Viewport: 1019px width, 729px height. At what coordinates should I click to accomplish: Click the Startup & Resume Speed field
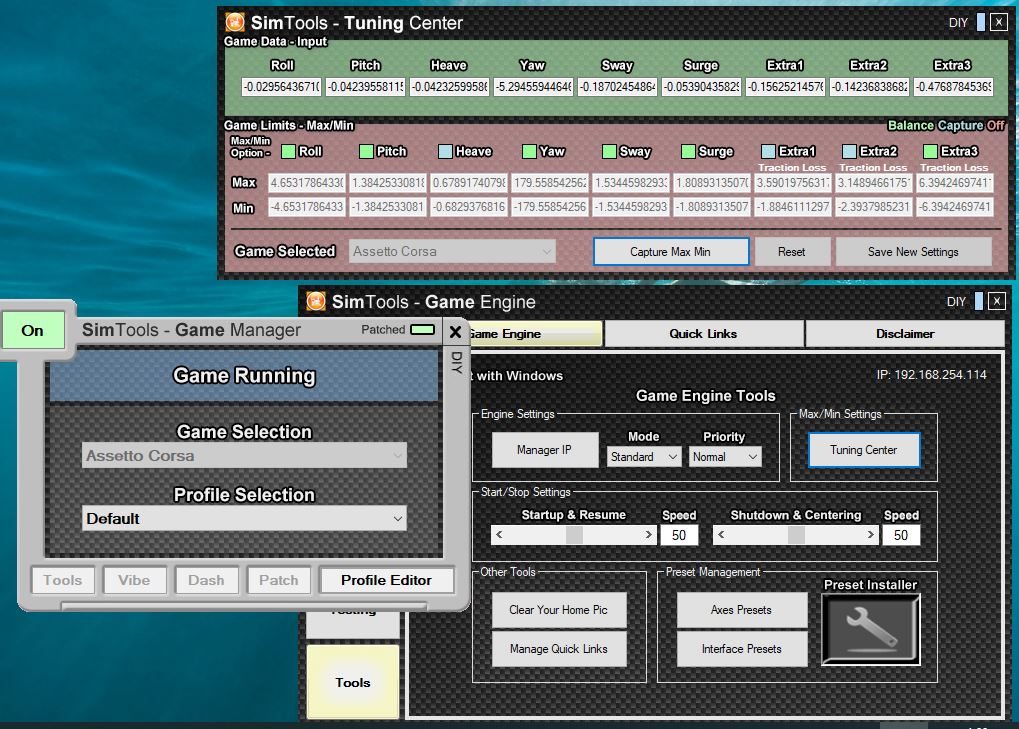pos(679,535)
